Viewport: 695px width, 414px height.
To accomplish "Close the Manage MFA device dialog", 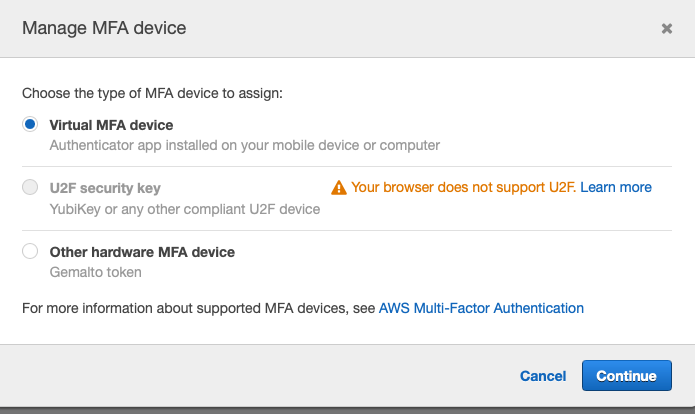I will click(667, 29).
